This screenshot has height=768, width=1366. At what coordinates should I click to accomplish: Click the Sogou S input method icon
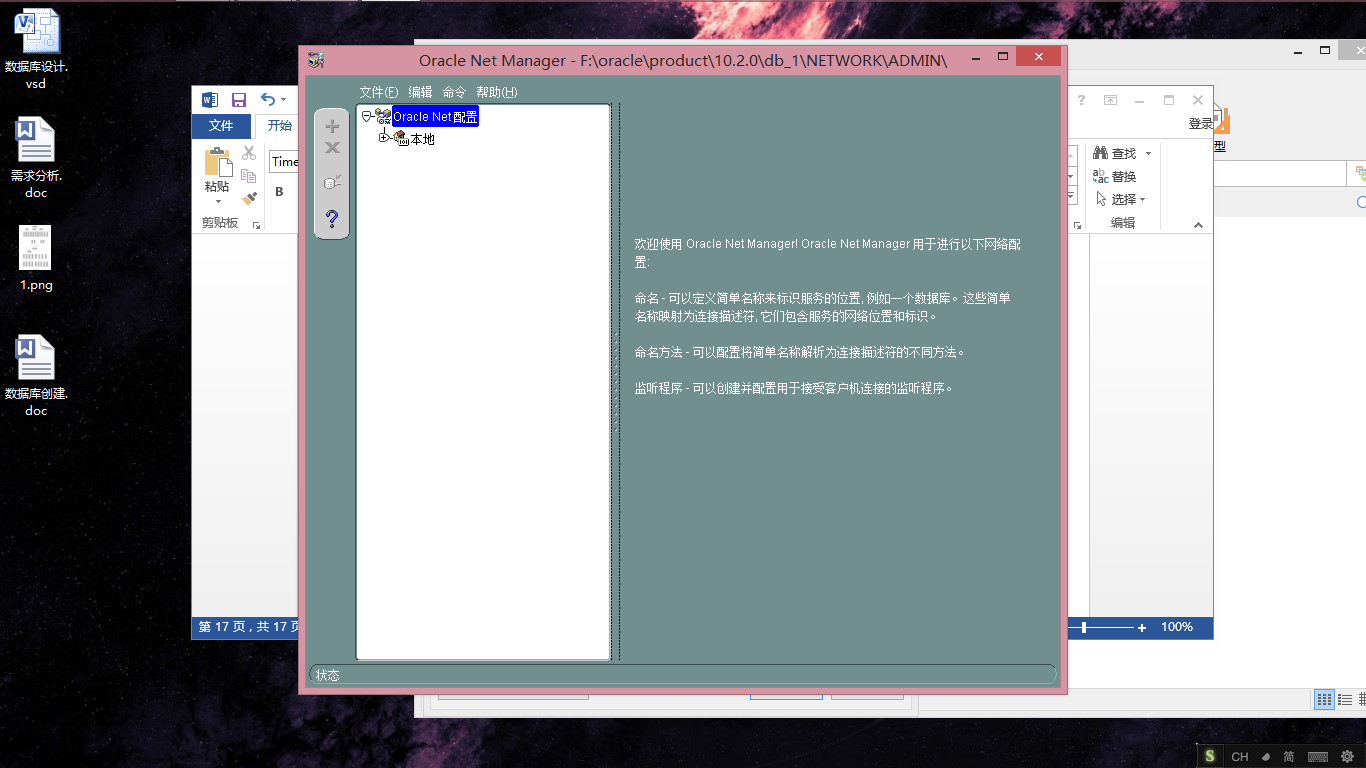pos(1210,757)
